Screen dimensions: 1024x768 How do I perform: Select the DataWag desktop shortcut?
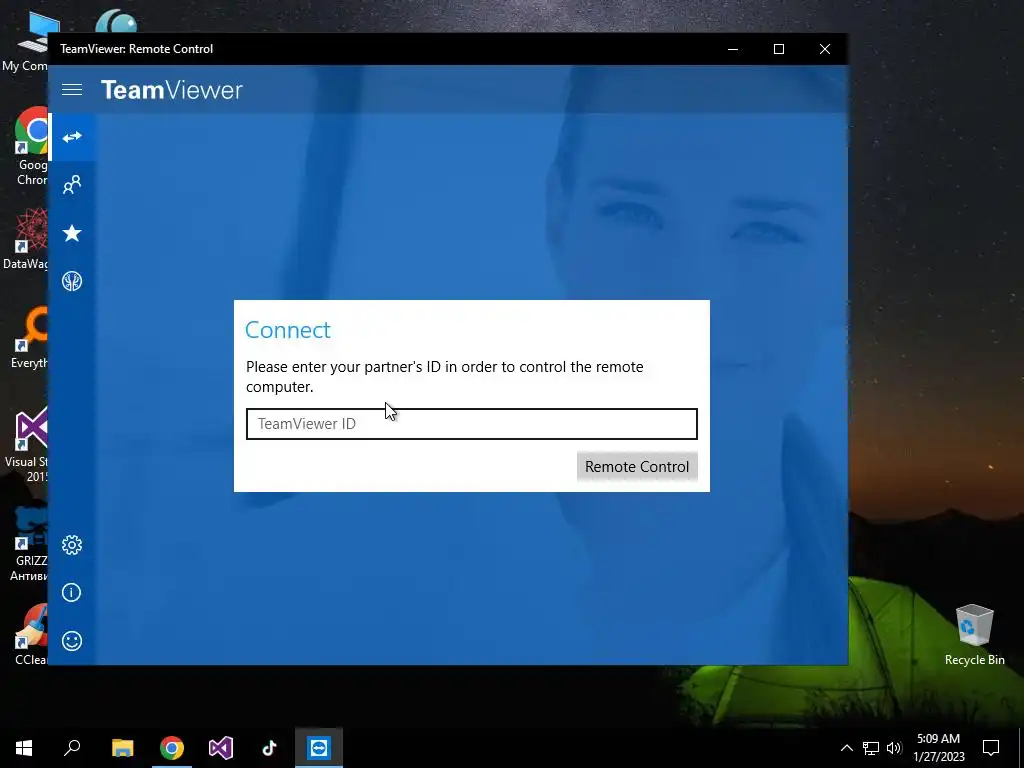tap(26, 239)
